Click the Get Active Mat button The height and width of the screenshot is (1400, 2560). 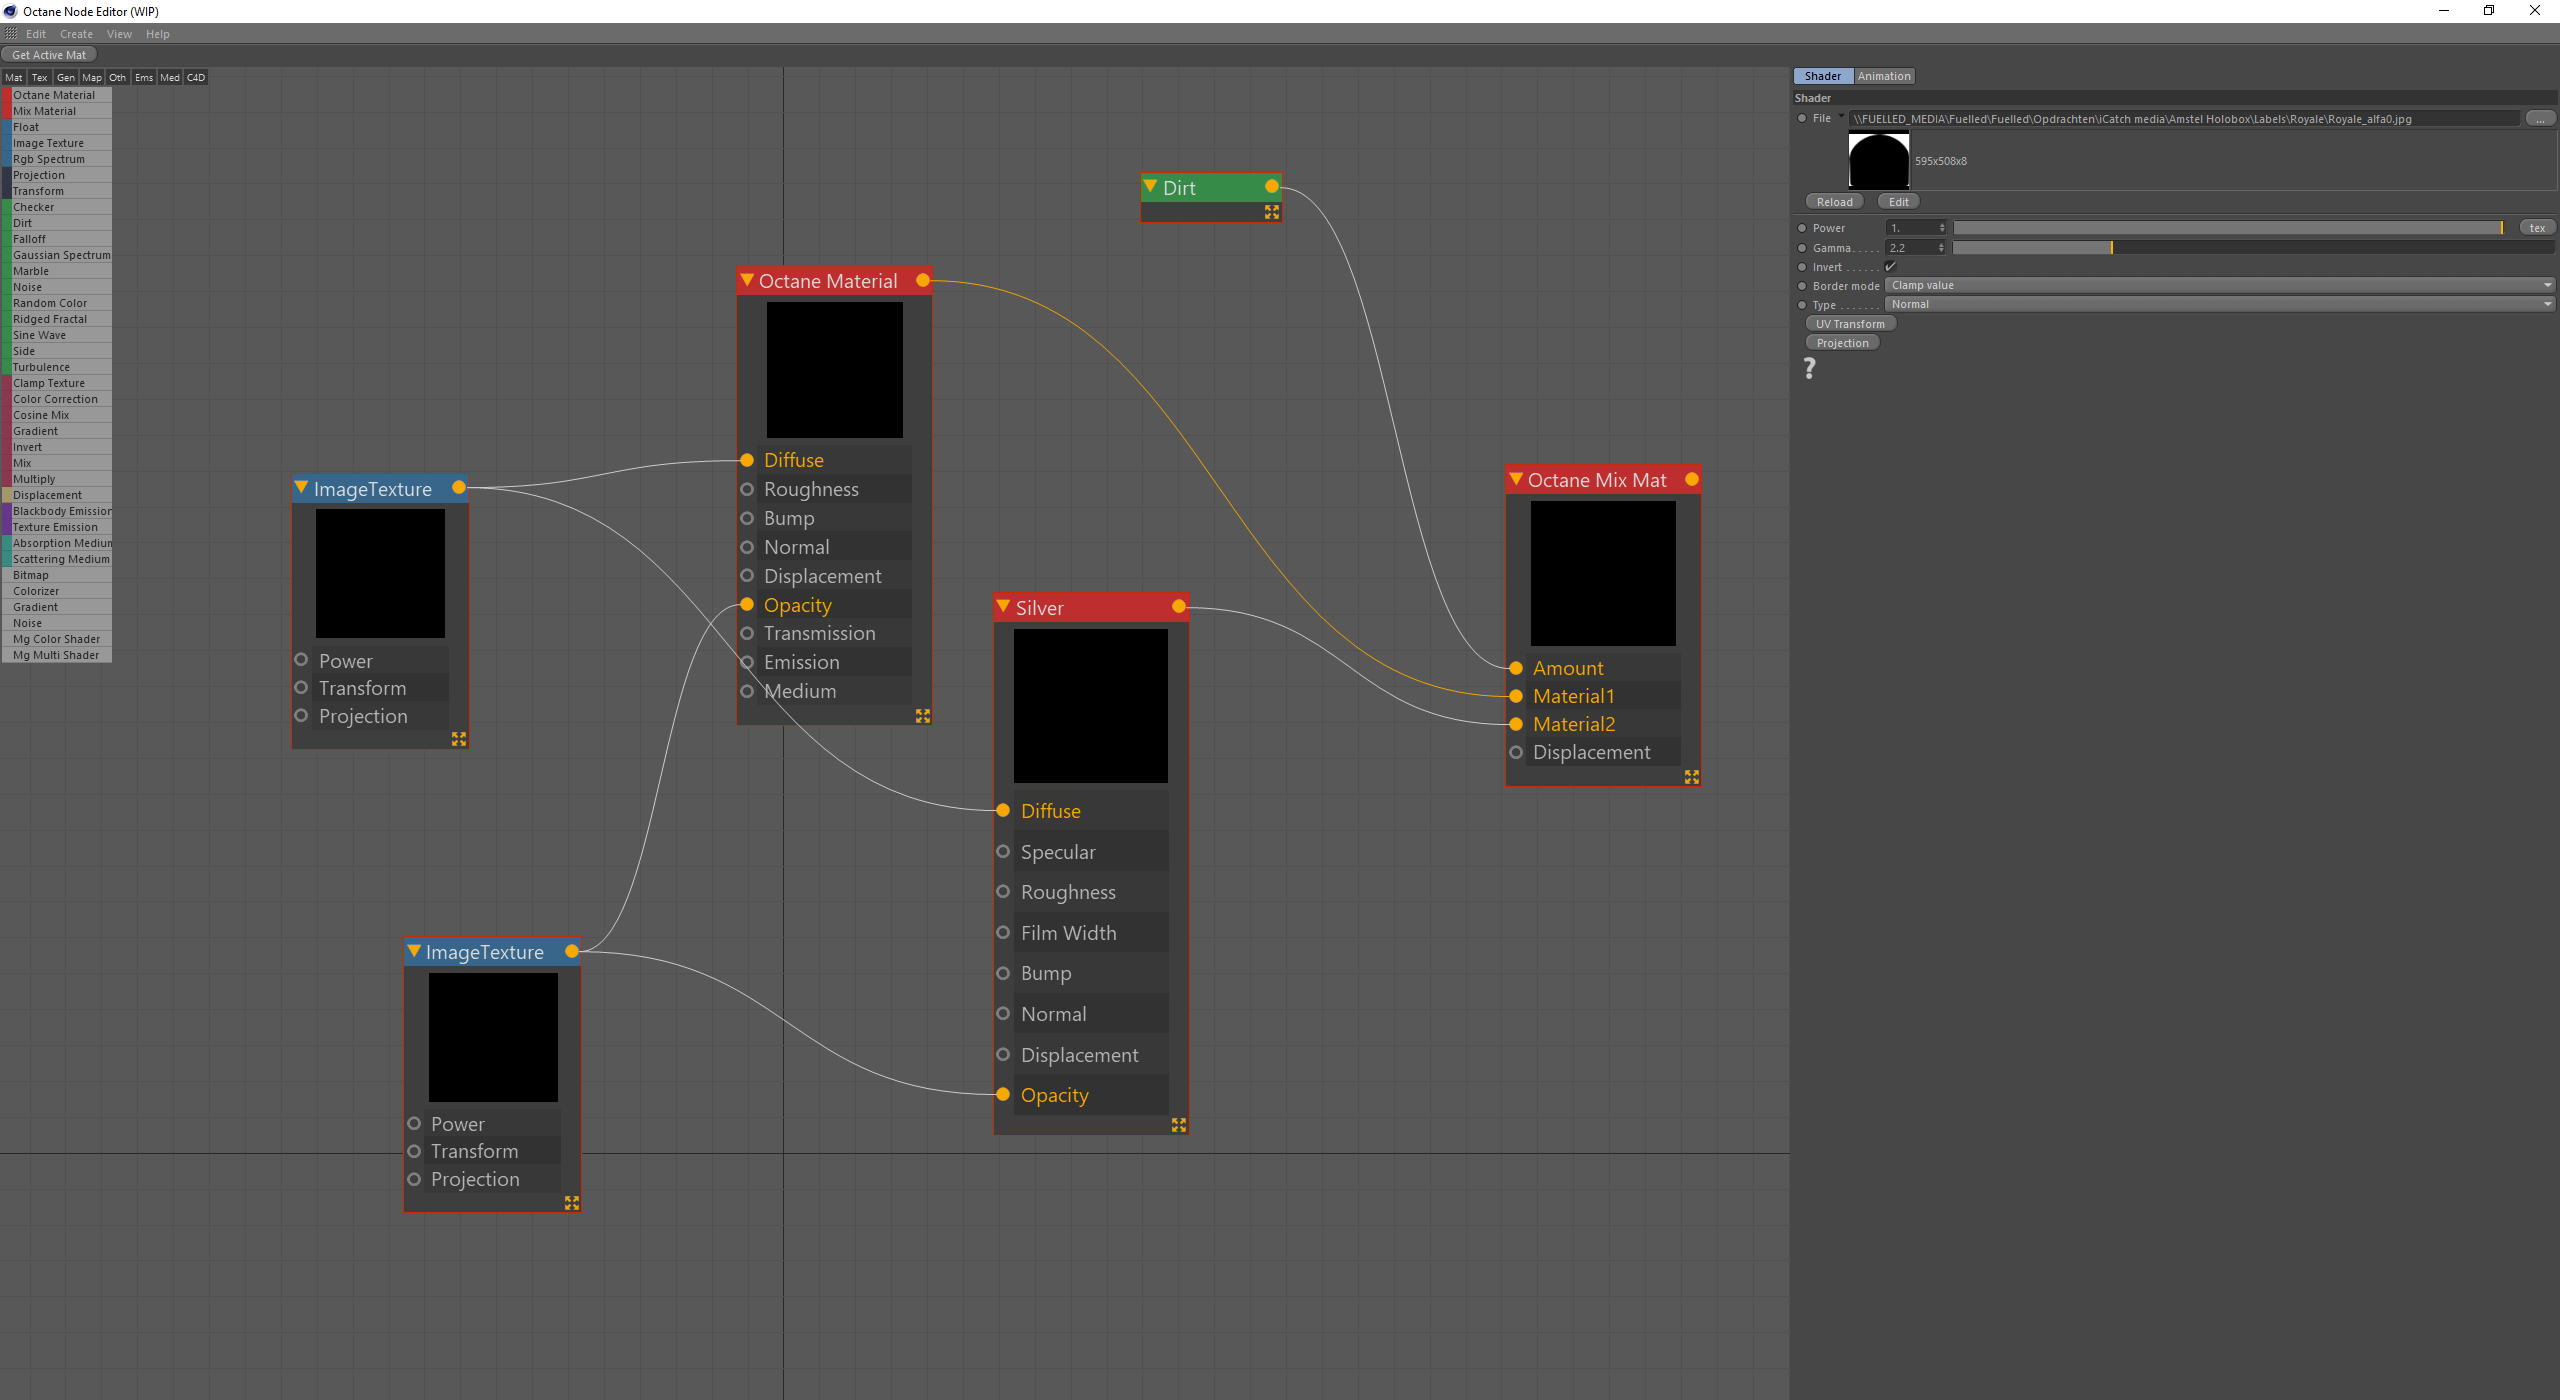pyautogui.click(x=49, y=55)
